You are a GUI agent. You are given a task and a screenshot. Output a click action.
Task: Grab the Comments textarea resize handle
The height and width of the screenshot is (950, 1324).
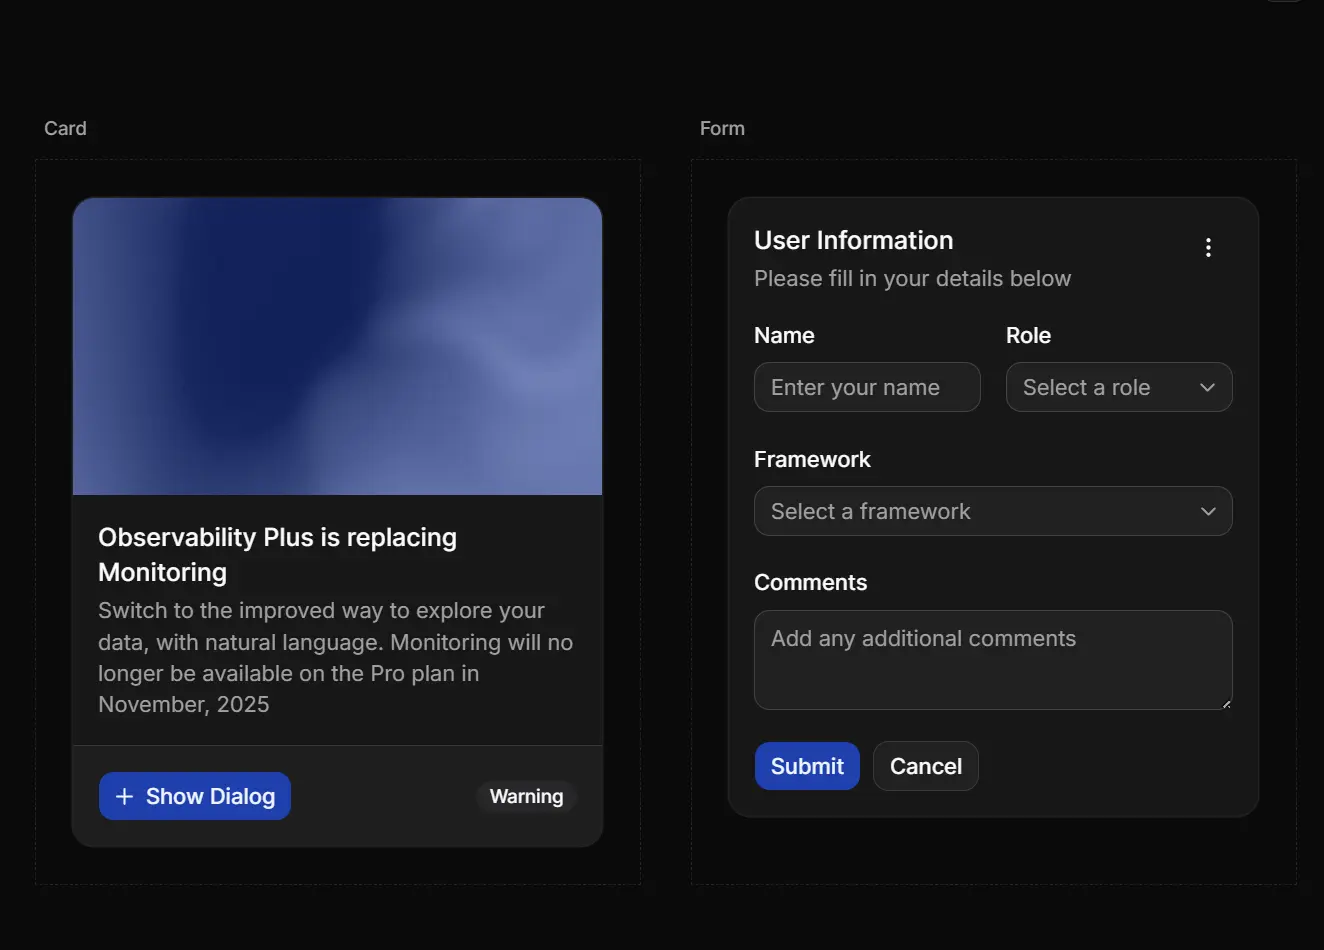pyautogui.click(x=1226, y=703)
